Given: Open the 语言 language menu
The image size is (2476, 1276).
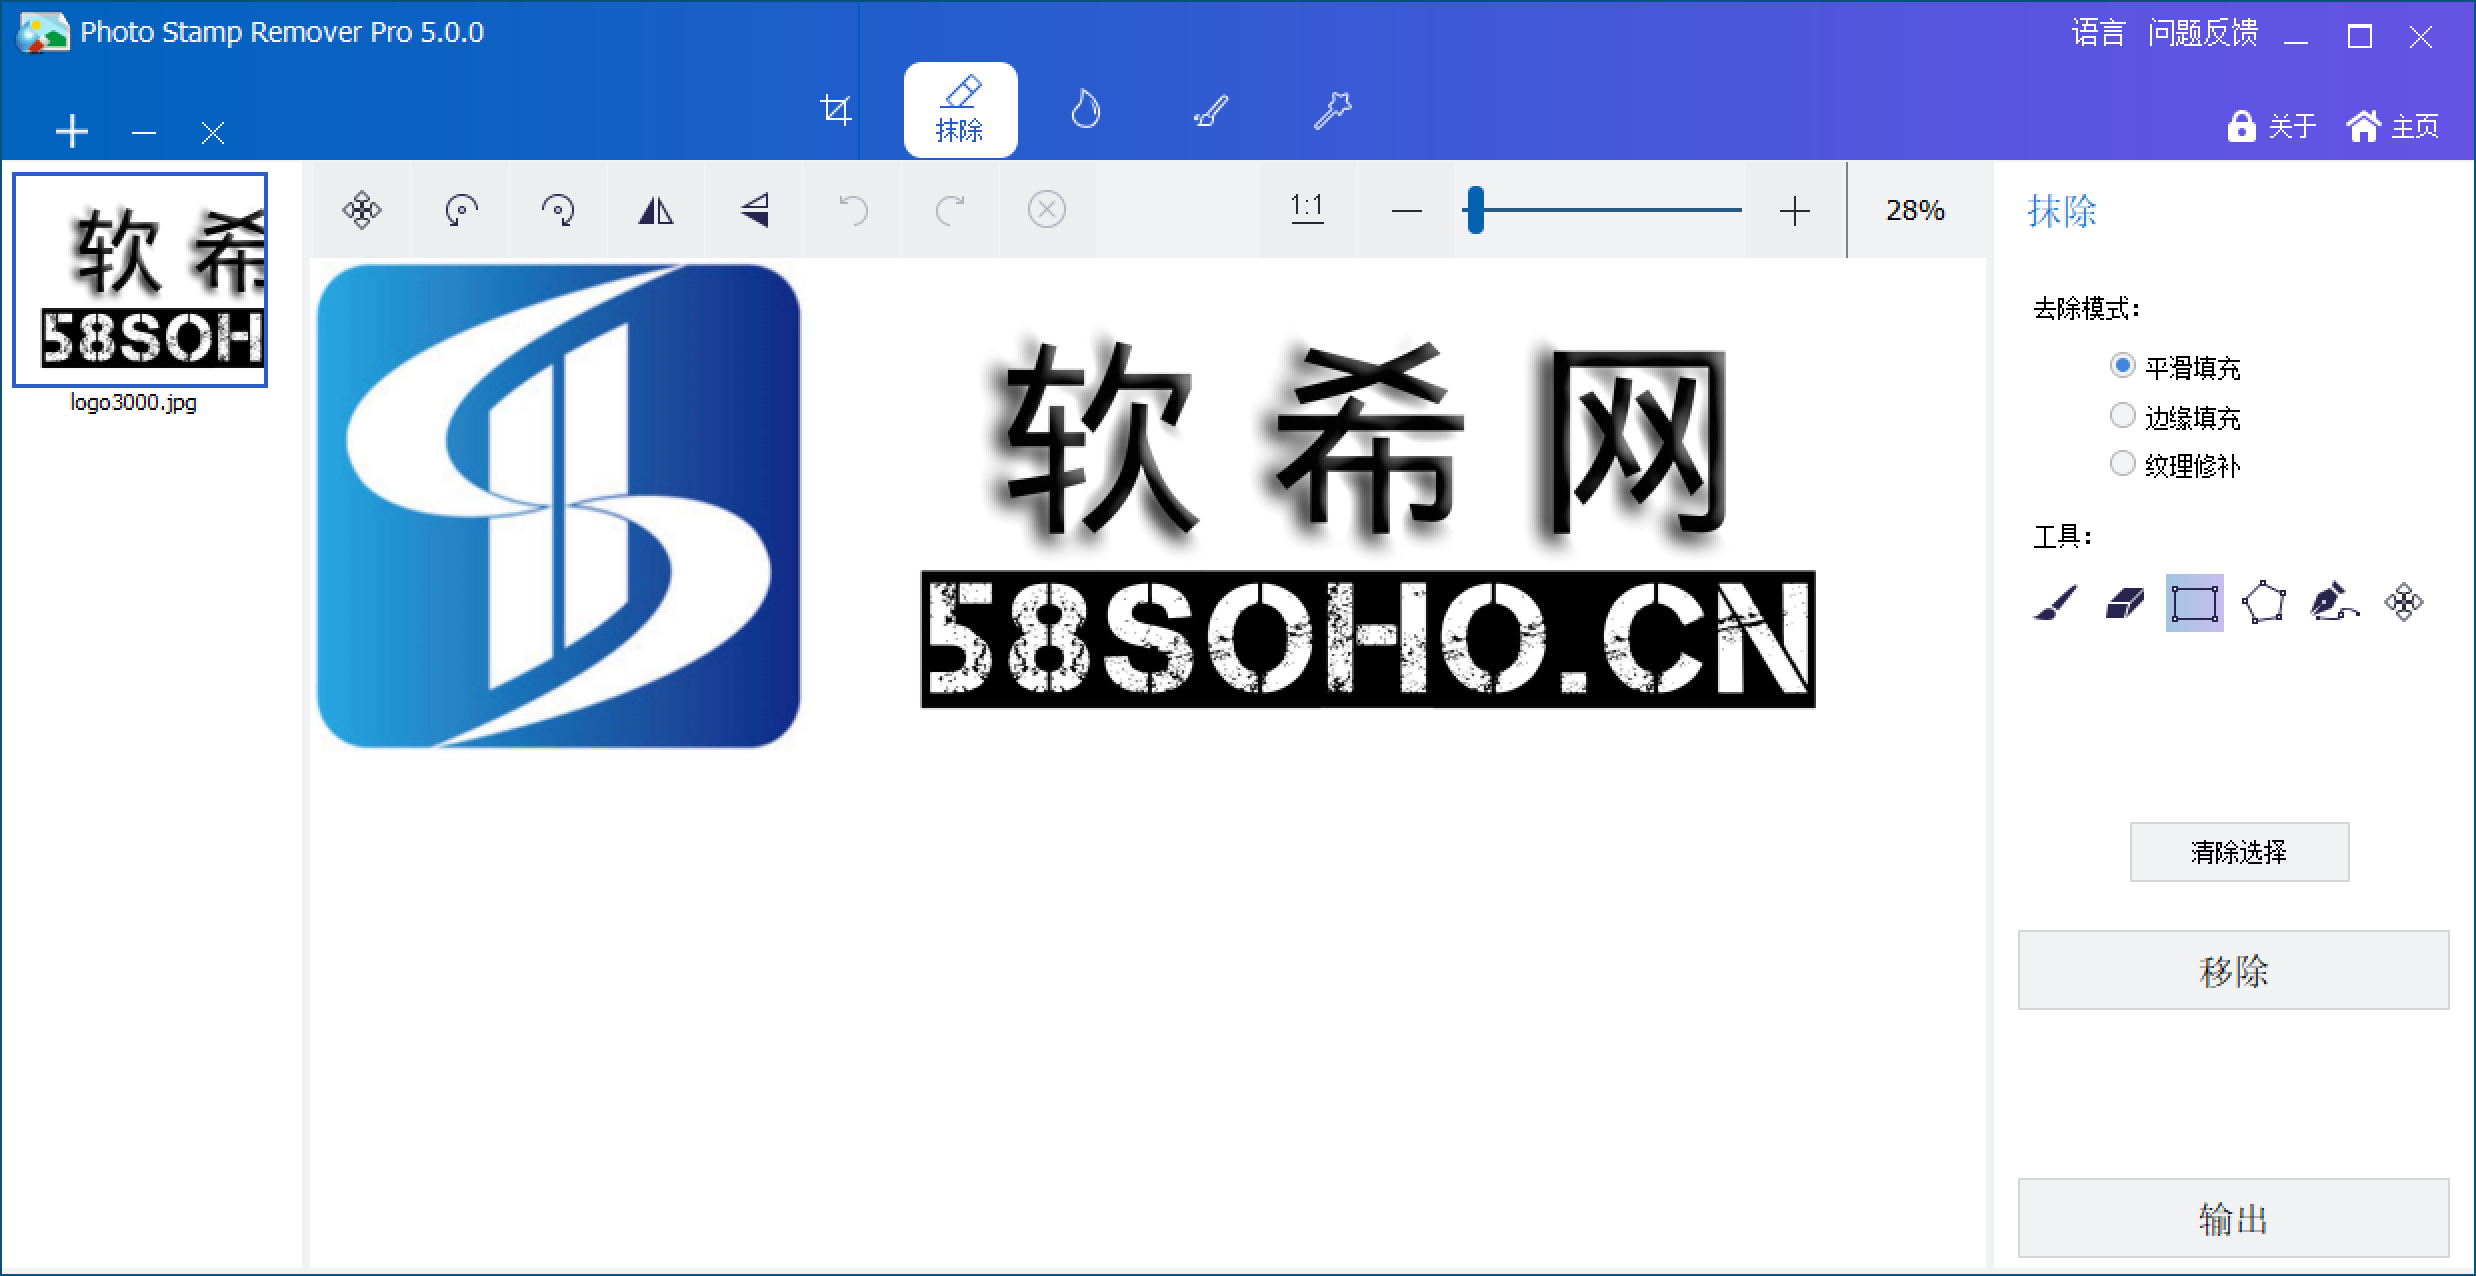Looking at the screenshot, I should click(2098, 33).
